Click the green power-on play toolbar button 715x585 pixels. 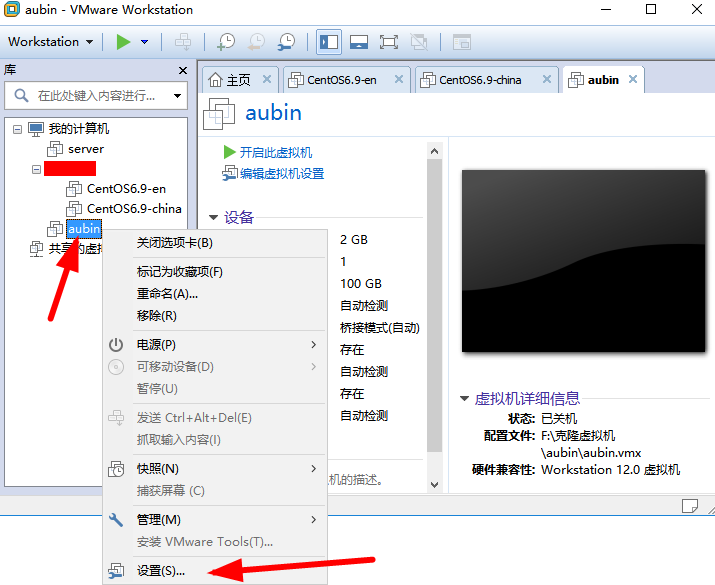click(x=123, y=42)
